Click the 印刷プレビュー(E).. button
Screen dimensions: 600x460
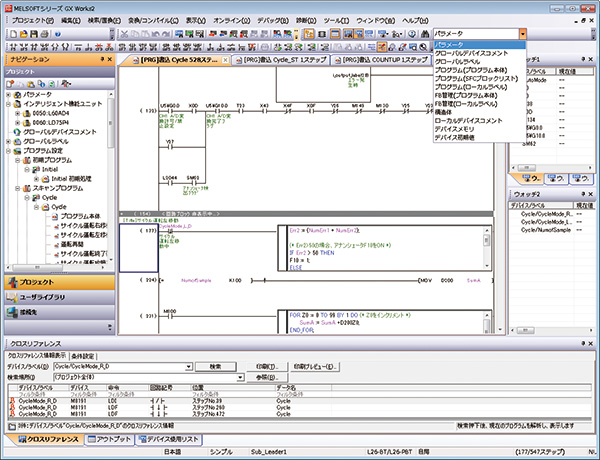pos(315,367)
